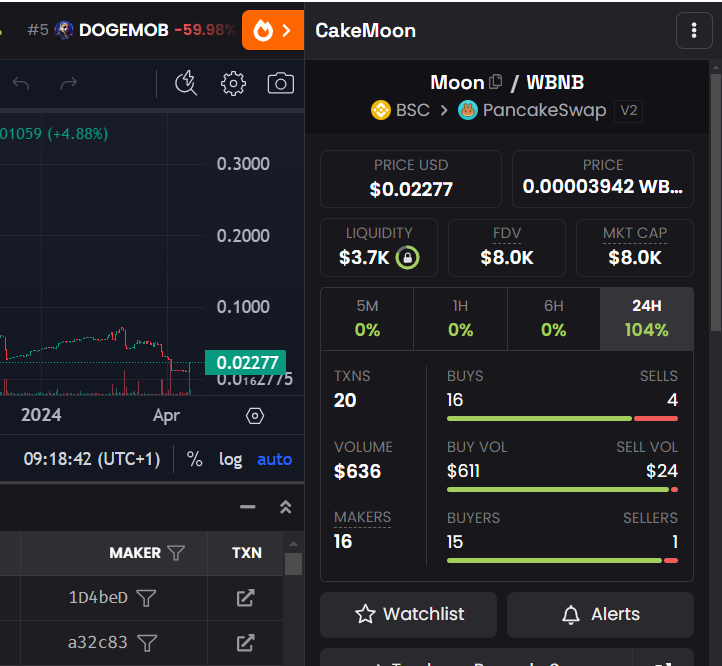This screenshot has width=722, height=666.
Task: Click the TXN column header
Action: point(247,553)
